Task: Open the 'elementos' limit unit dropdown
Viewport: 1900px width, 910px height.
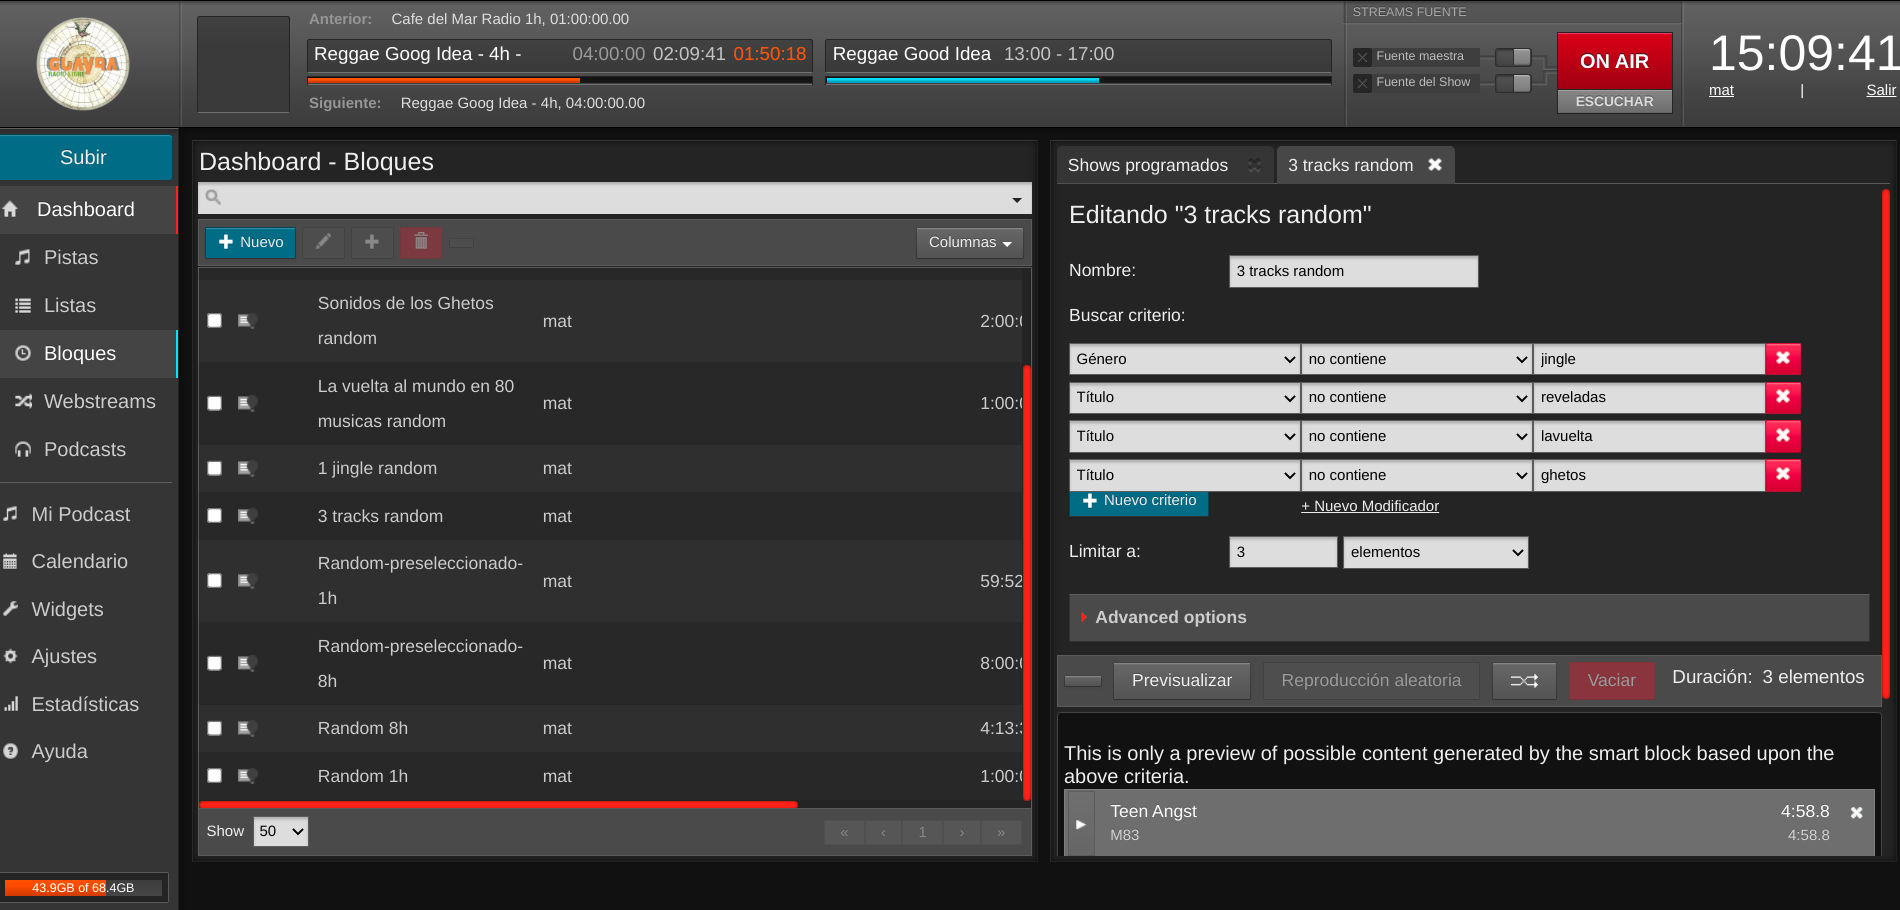Action: tap(1435, 552)
